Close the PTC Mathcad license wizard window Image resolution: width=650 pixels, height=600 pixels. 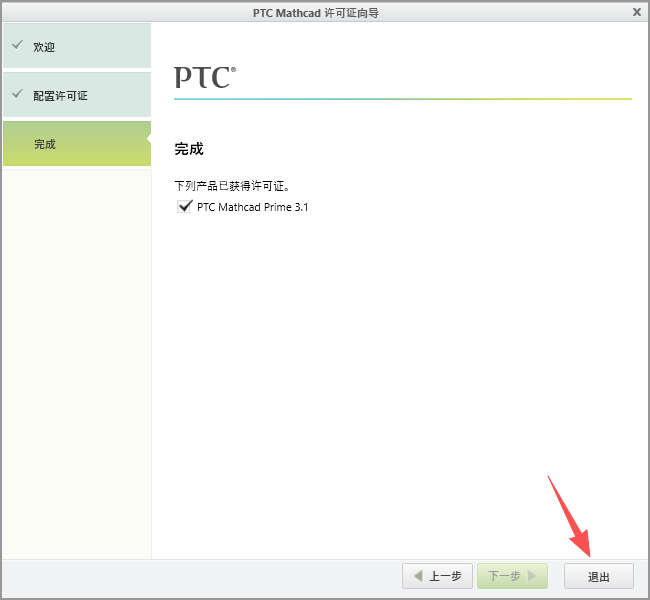tap(637, 12)
